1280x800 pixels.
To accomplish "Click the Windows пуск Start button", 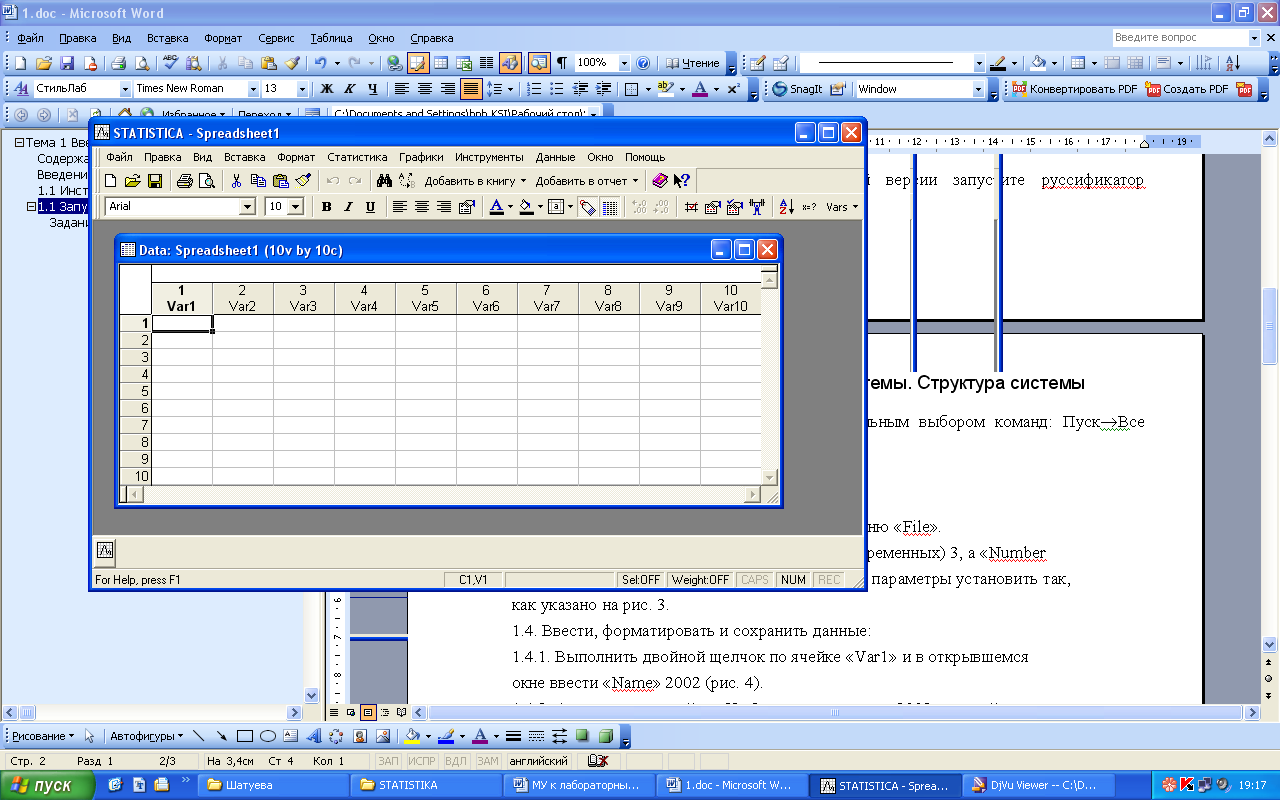I will [x=48, y=785].
